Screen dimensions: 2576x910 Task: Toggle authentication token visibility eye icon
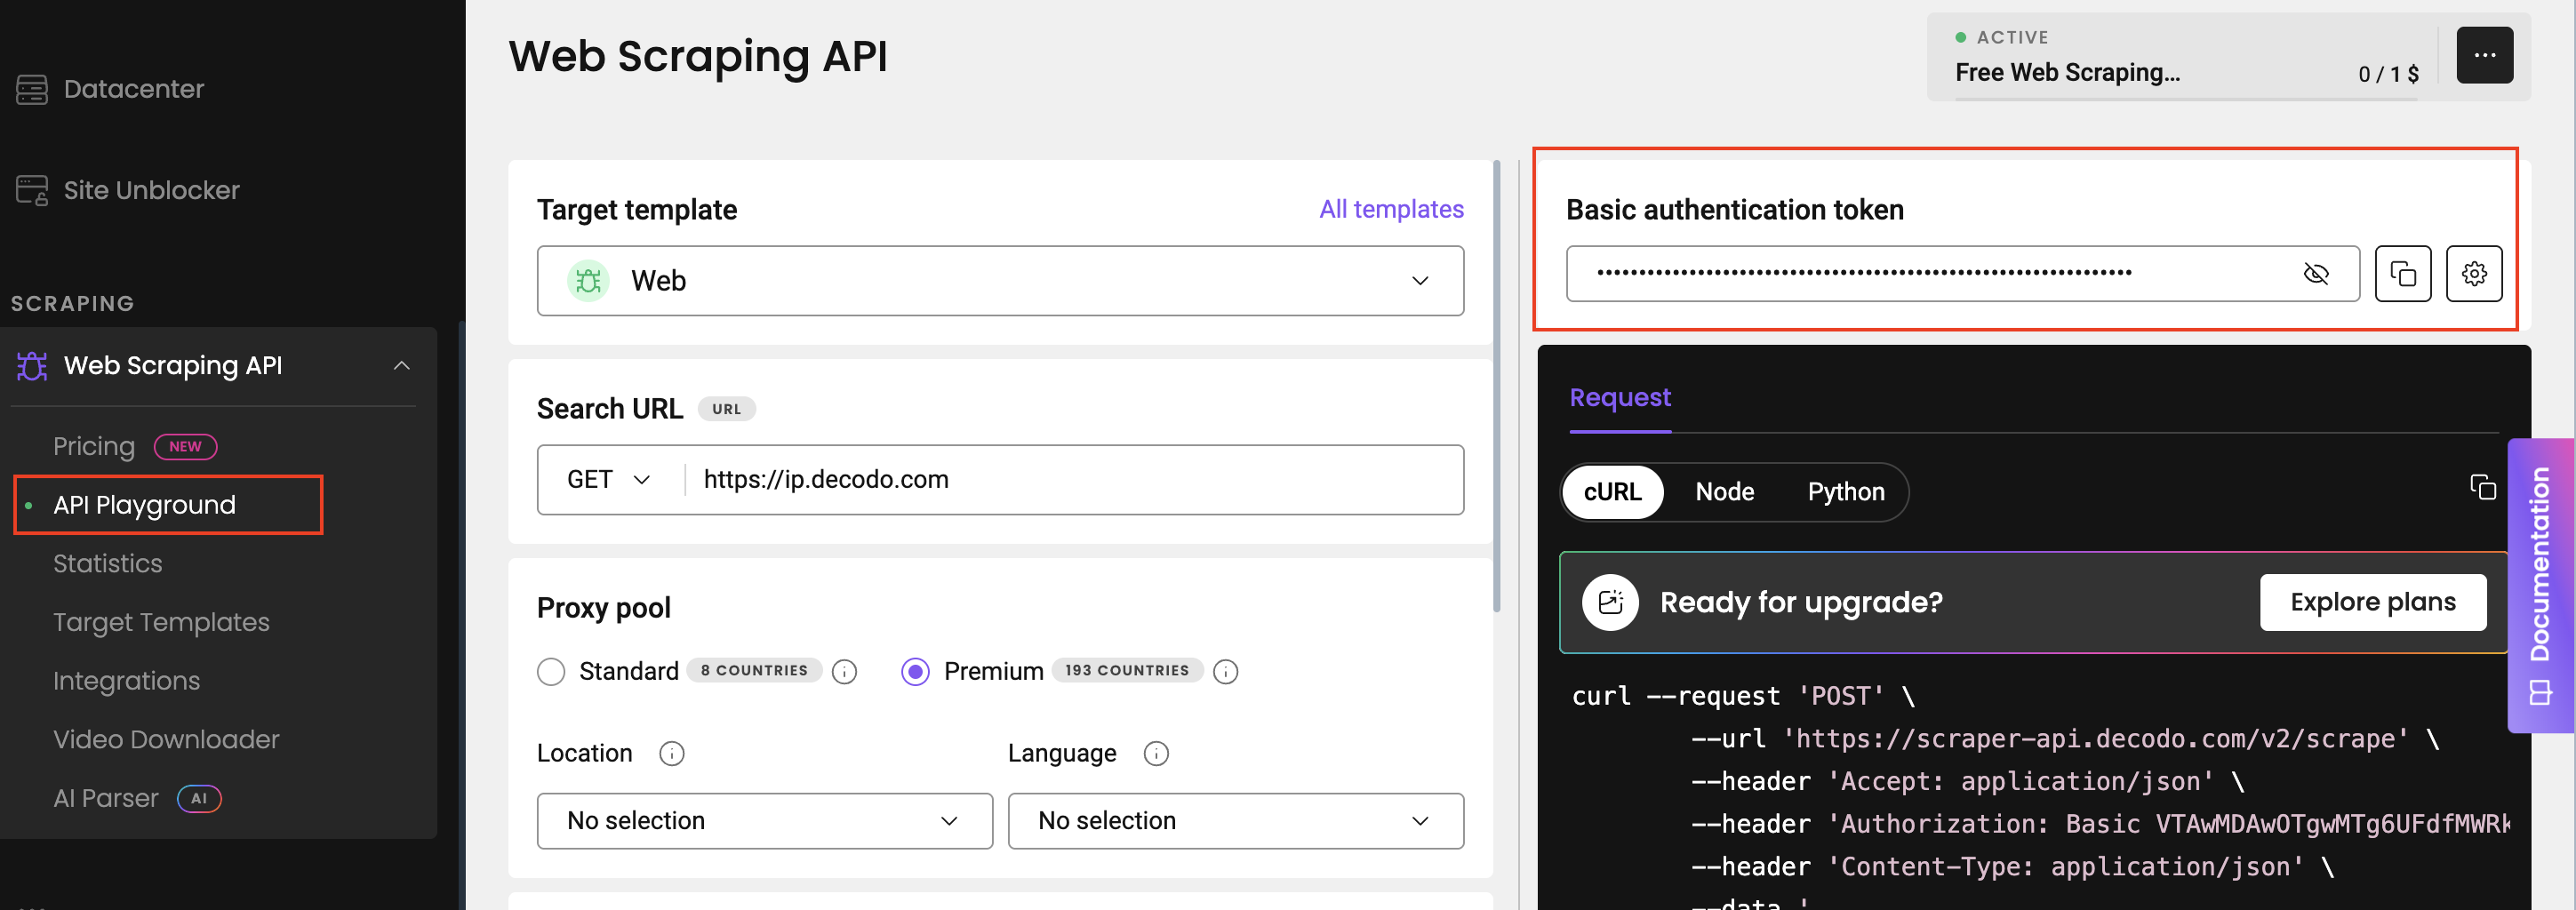coord(2316,274)
